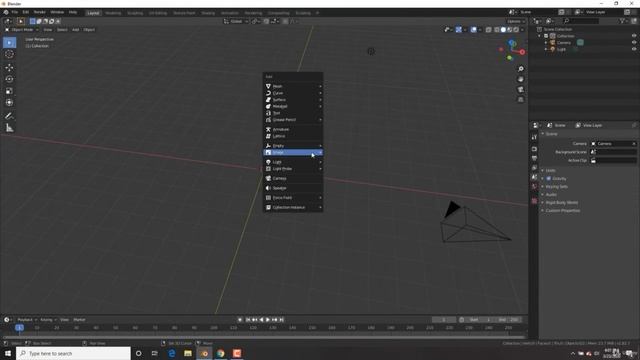Open the World properties tab
Viewport: 640px width, 360px height.
(x=534, y=187)
